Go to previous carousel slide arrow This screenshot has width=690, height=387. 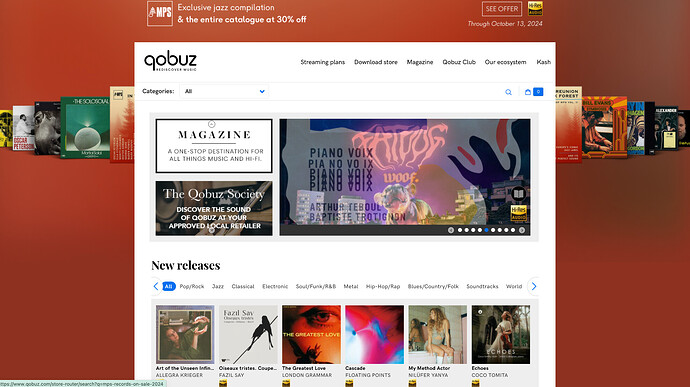point(451,230)
